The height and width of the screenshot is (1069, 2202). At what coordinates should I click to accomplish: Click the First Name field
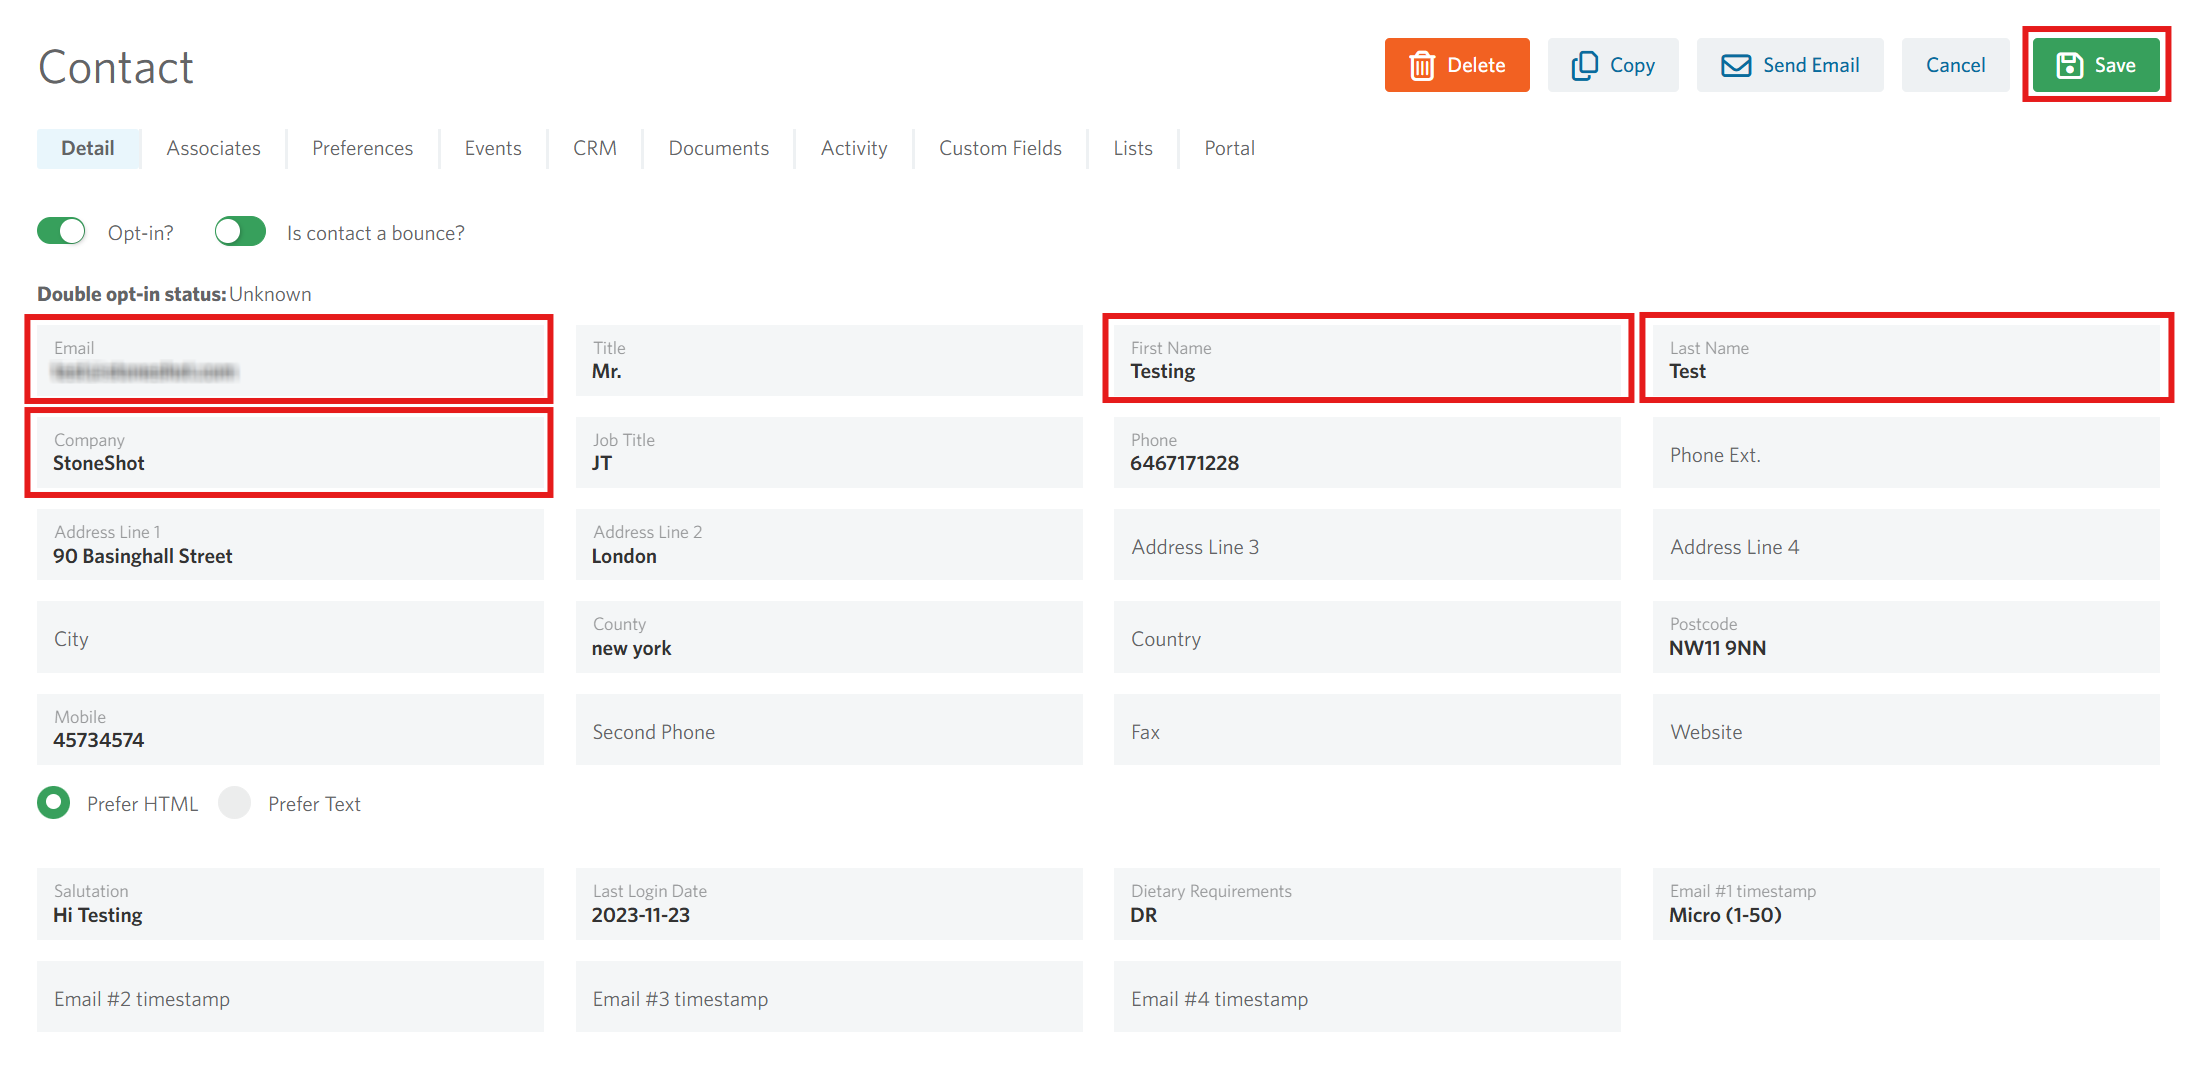point(1367,360)
